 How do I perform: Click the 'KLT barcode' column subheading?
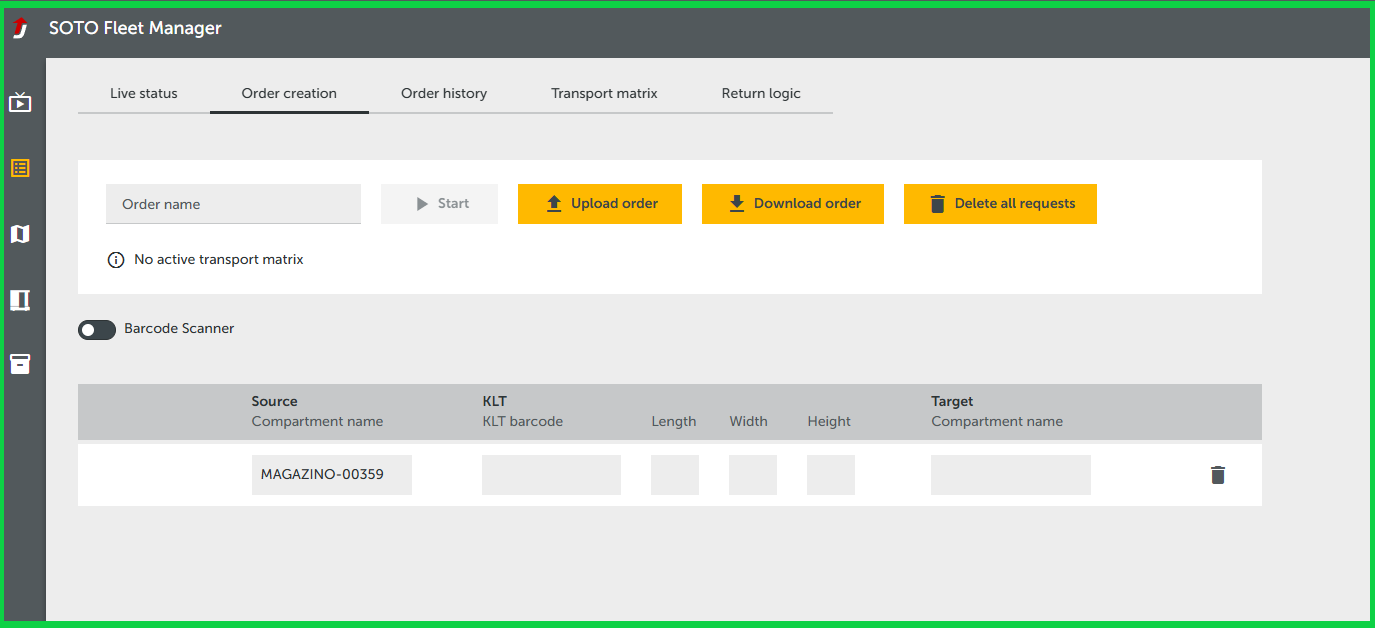[523, 422]
